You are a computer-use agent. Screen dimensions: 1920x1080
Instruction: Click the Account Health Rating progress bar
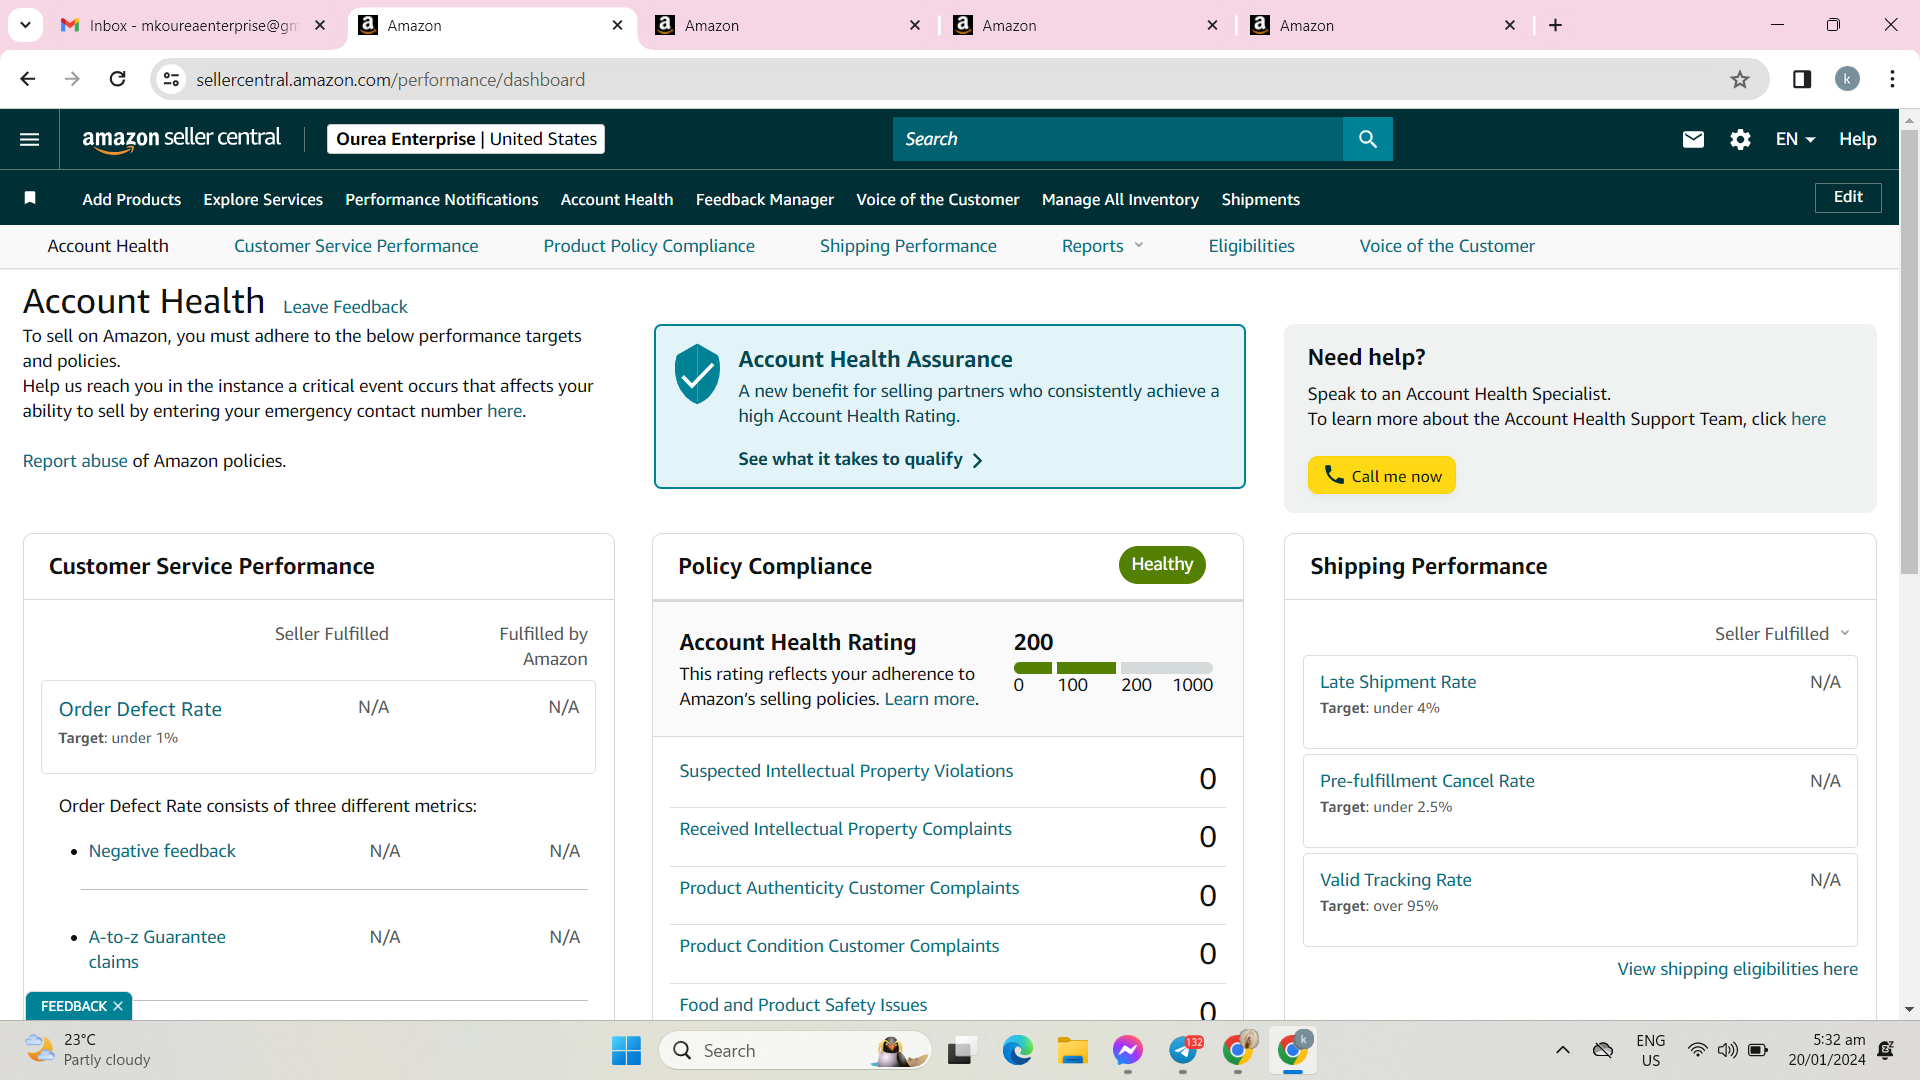point(1113,668)
